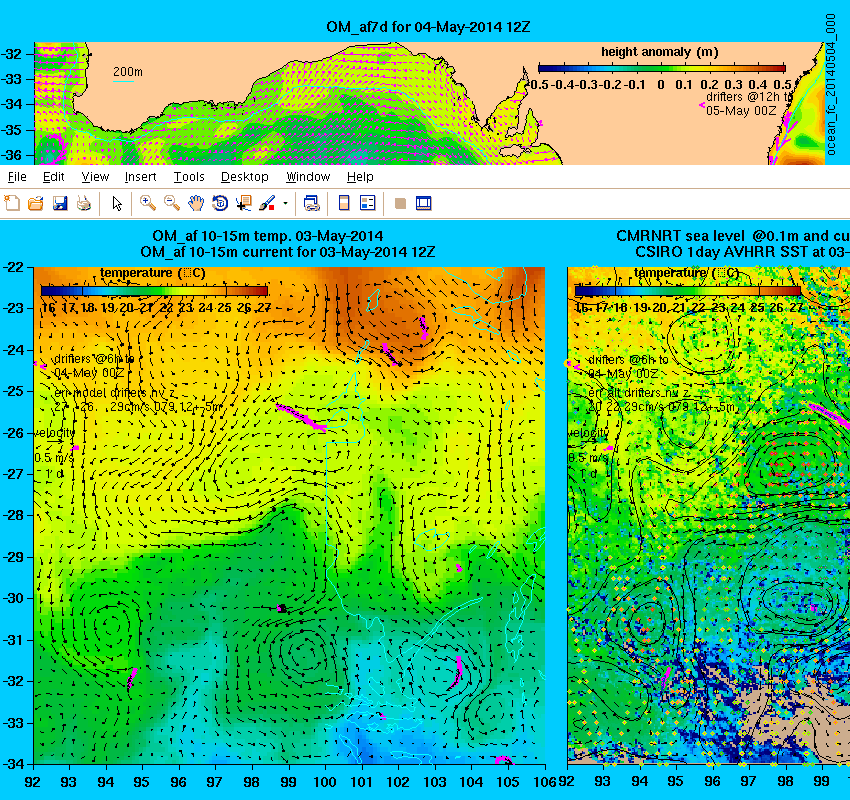Insert a colorbar via toolbar icon

(x=344, y=203)
